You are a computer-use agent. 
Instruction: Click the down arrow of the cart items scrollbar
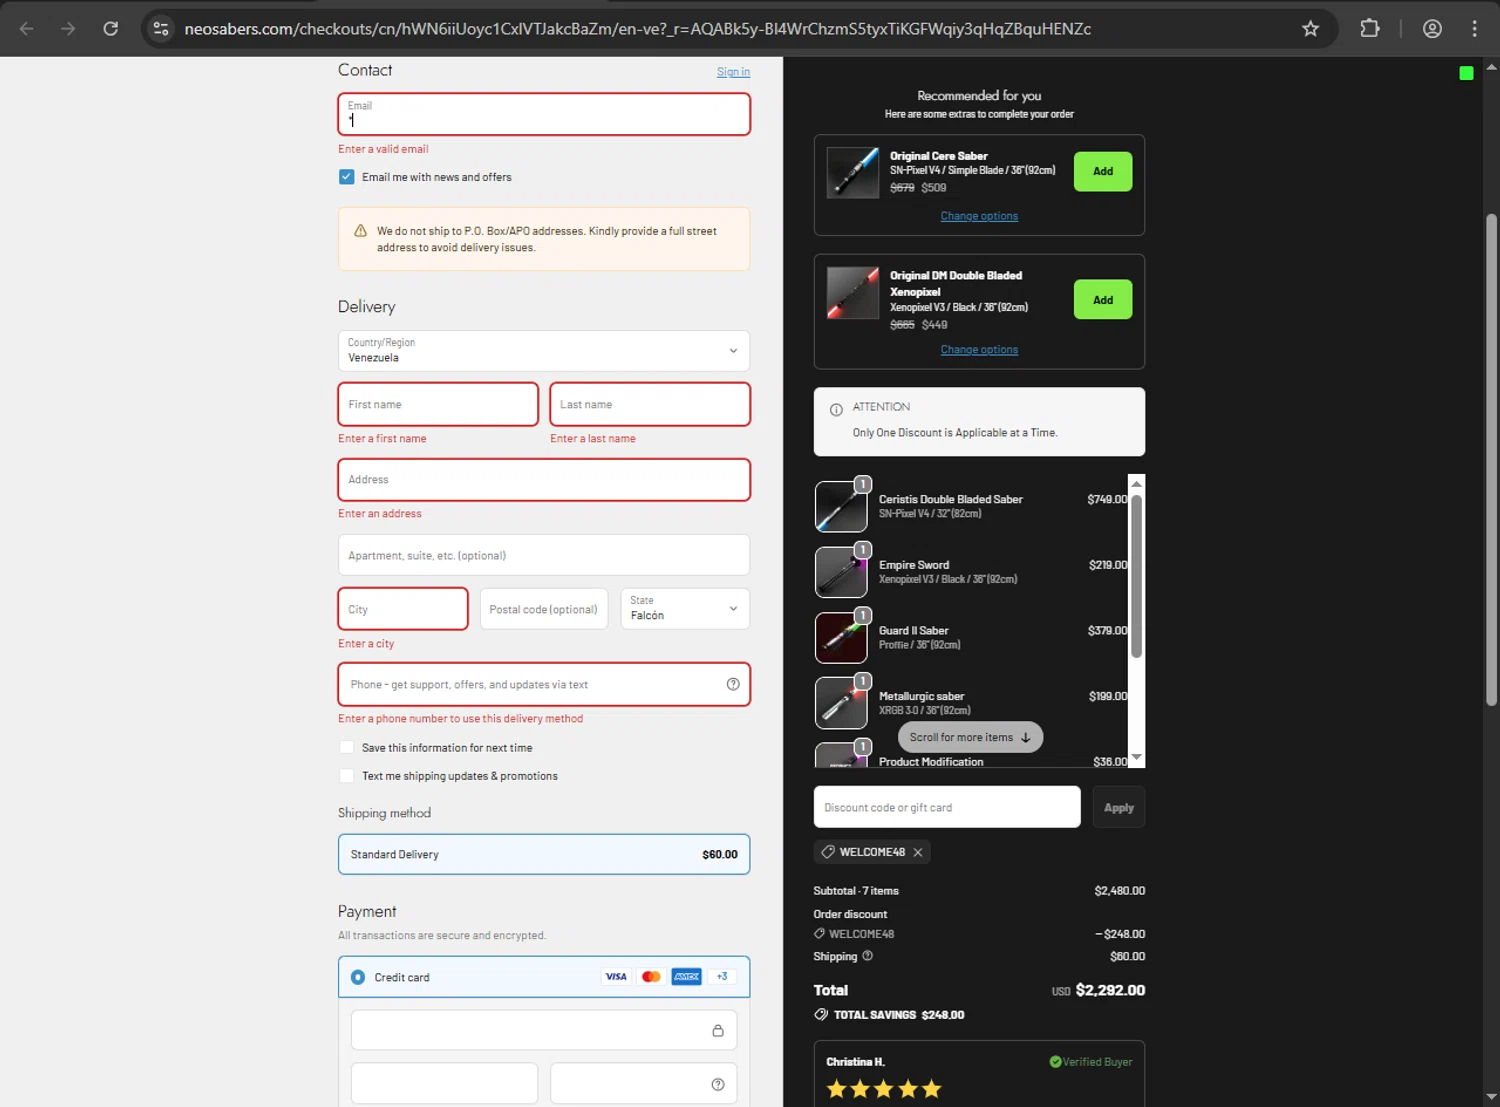tap(1136, 758)
